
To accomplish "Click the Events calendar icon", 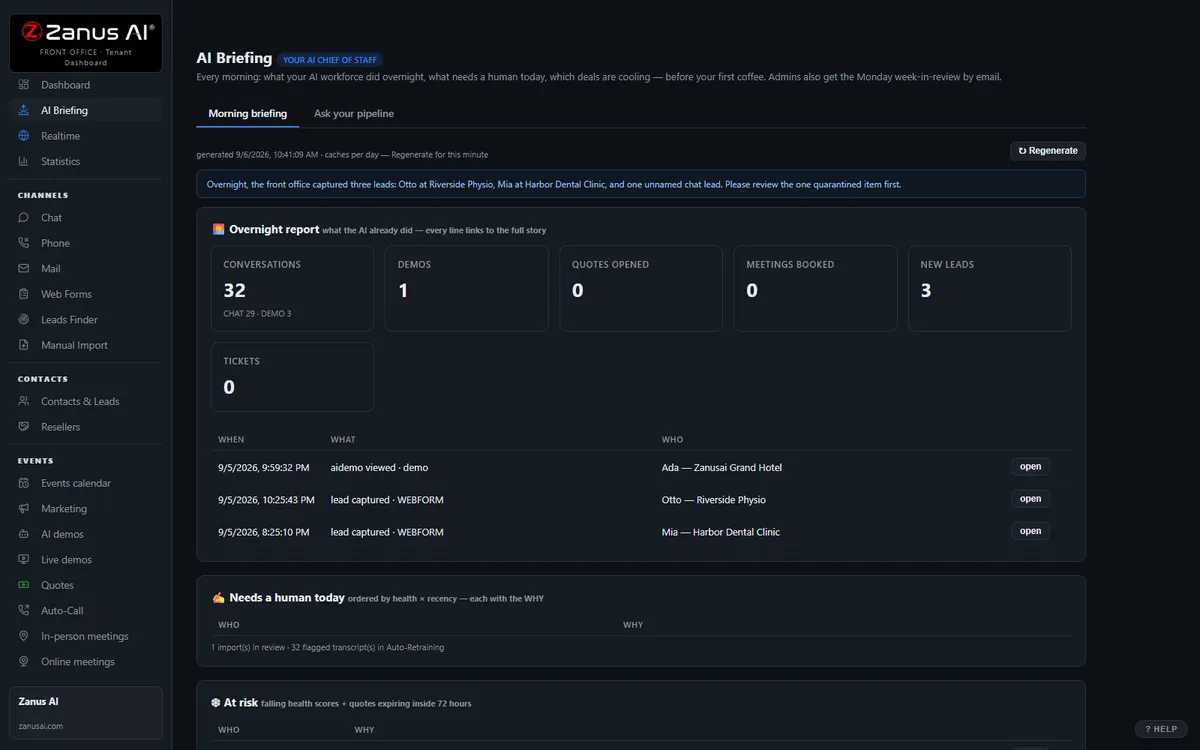I will 24,483.
